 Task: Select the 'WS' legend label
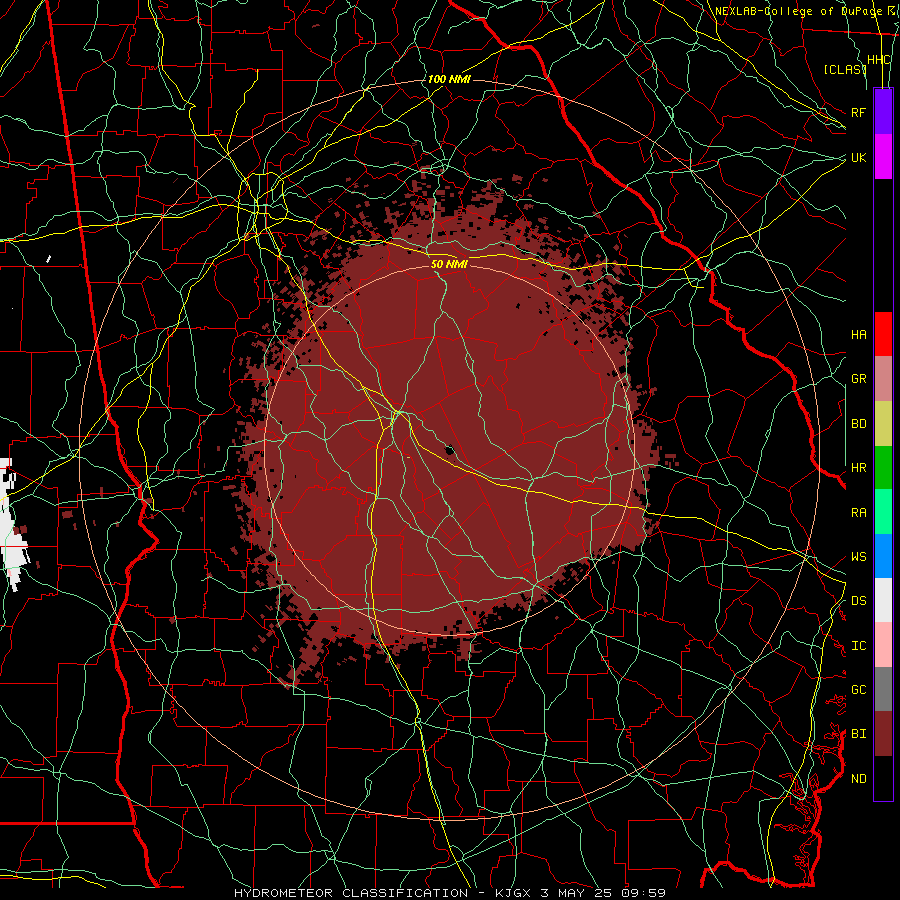point(858,557)
